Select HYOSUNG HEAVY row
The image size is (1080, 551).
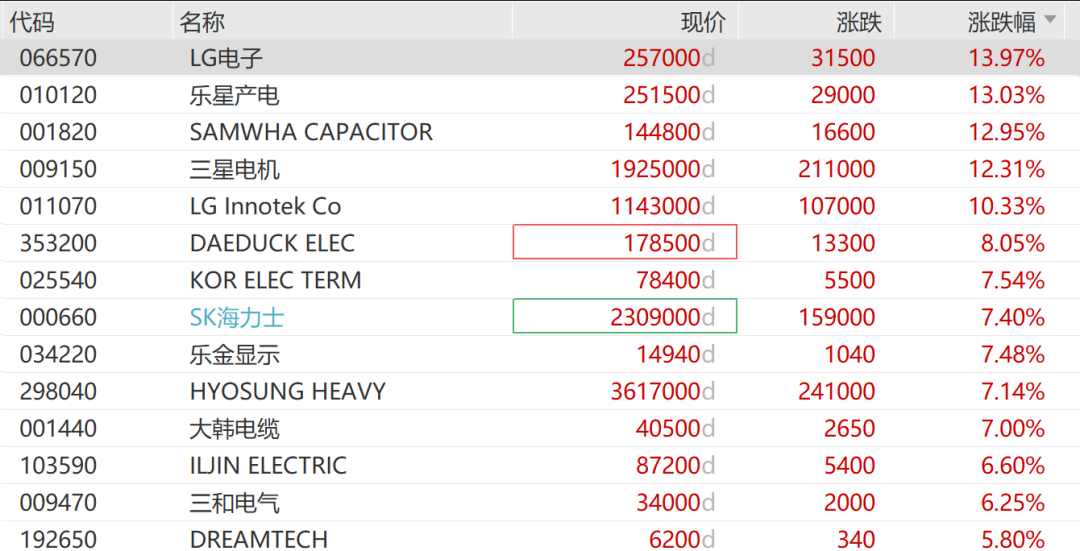click(x=540, y=391)
